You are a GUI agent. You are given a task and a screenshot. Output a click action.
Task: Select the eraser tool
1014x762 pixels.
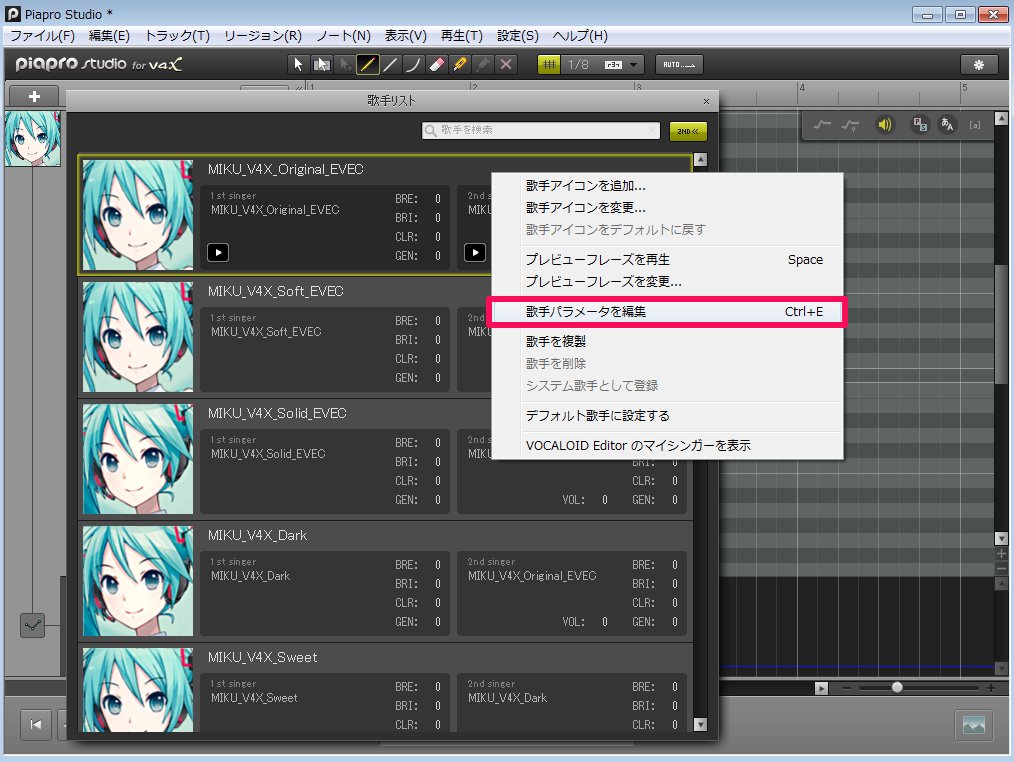pos(437,64)
